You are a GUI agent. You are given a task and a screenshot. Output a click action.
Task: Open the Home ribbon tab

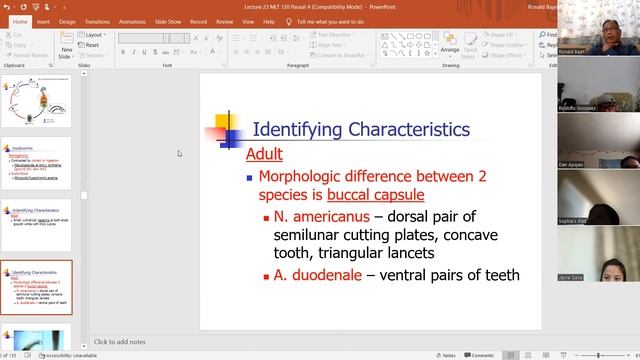point(20,22)
